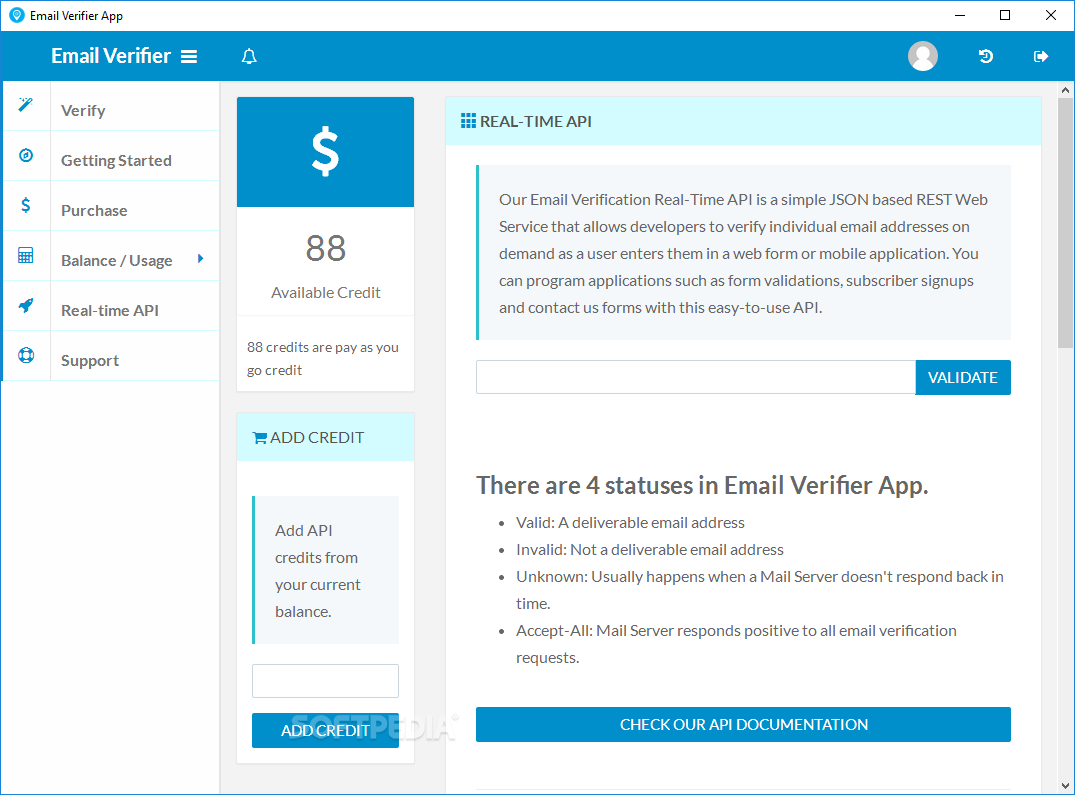Click the 'Unknown:' status bullet text

[x=760, y=590]
